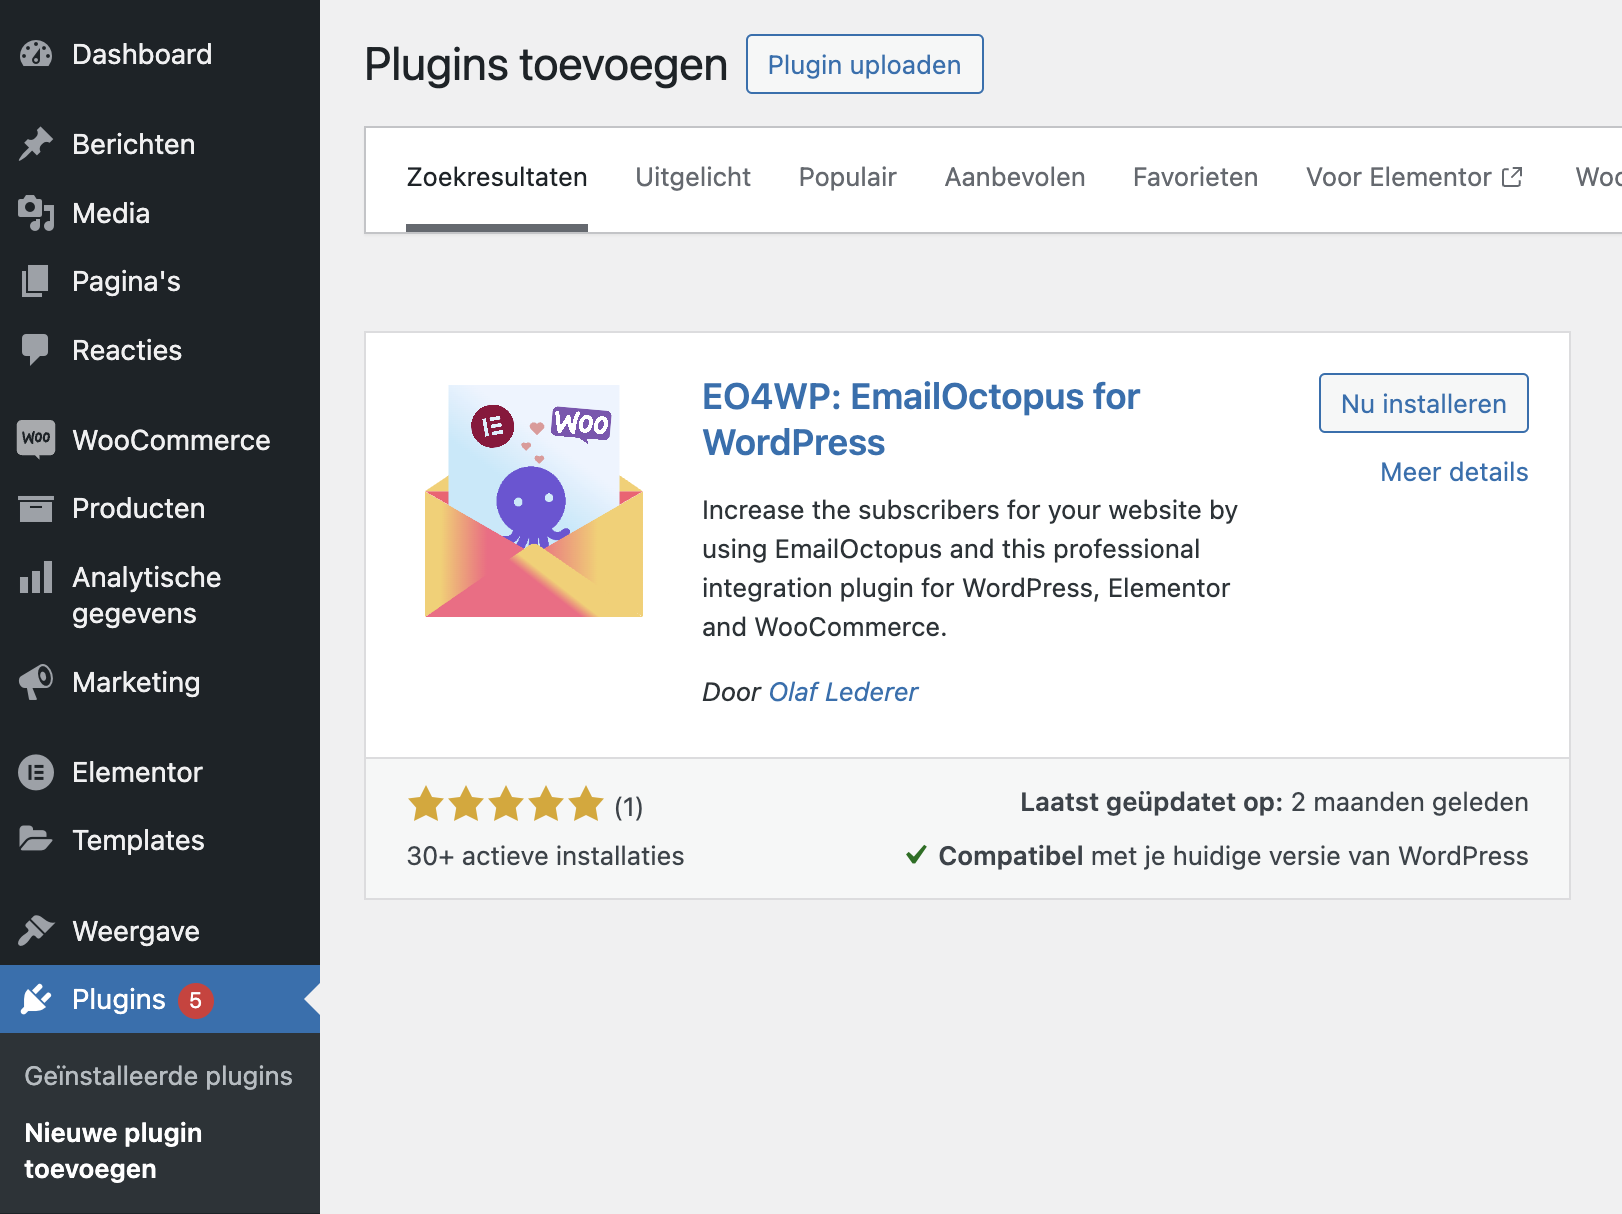Click the '30+ actieve installaties' text
Viewport: 1622px width, 1214px height.
tap(545, 856)
